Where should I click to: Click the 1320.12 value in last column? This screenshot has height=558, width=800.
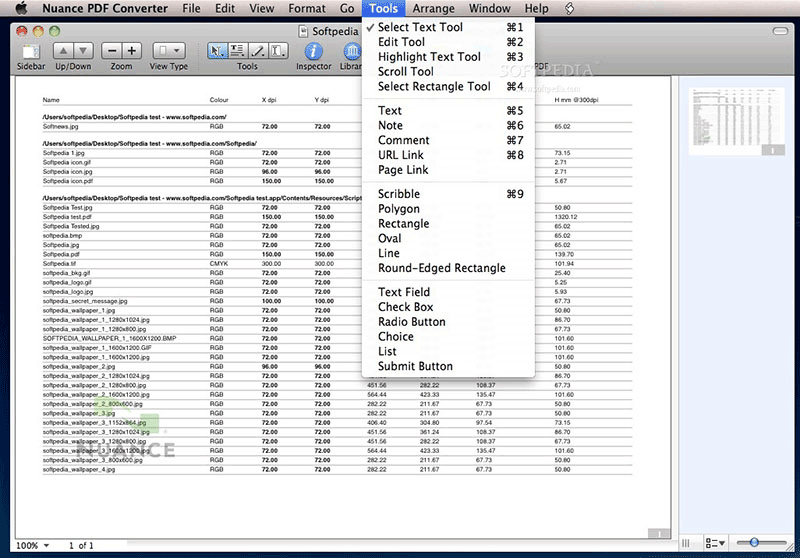(x=566, y=217)
